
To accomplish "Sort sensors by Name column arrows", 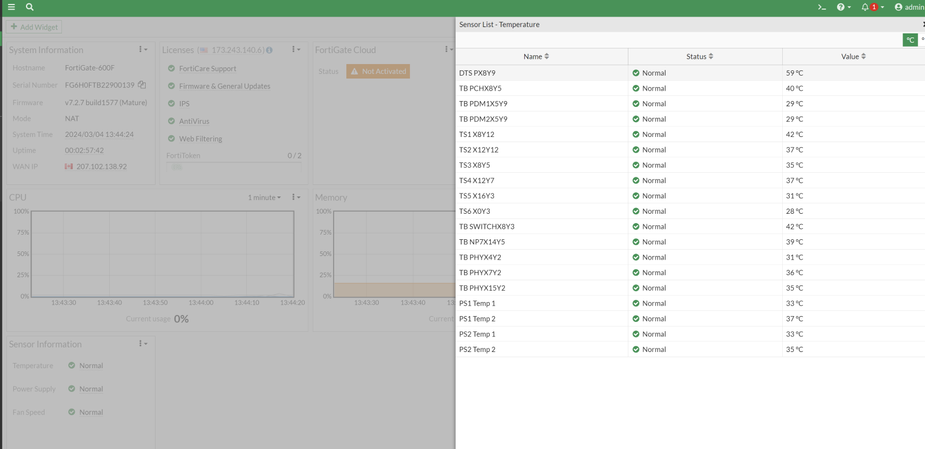I will tap(547, 57).
